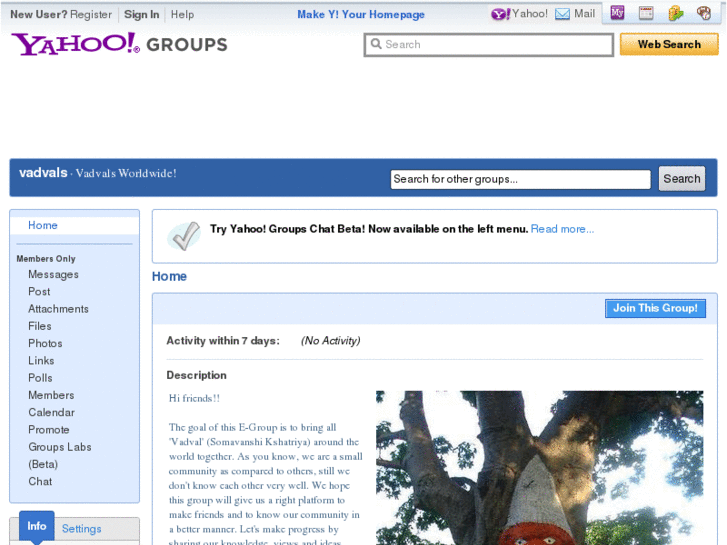Focus the Search for other groups field
This screenshot has height=545, width=727.
coord(521,179)
